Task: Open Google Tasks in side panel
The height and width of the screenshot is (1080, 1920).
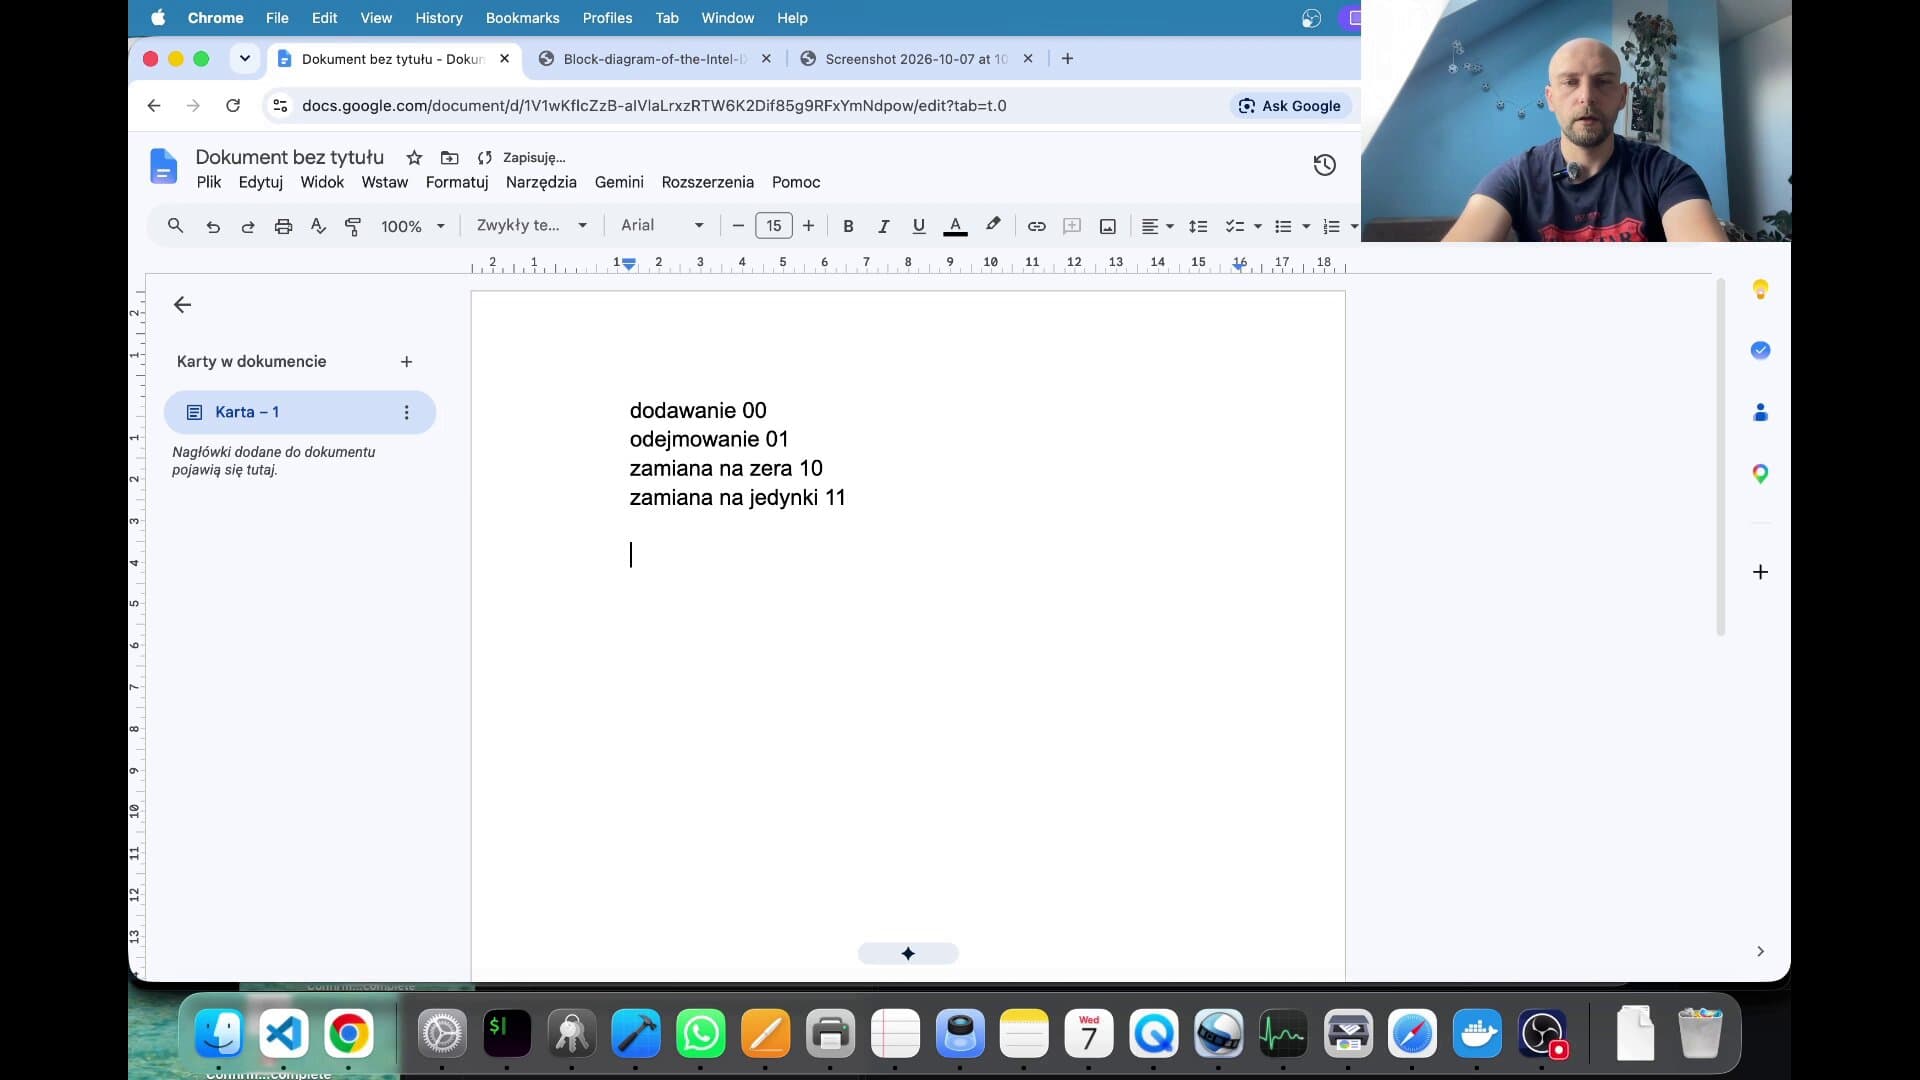Action: click(x=1761, y=350)
